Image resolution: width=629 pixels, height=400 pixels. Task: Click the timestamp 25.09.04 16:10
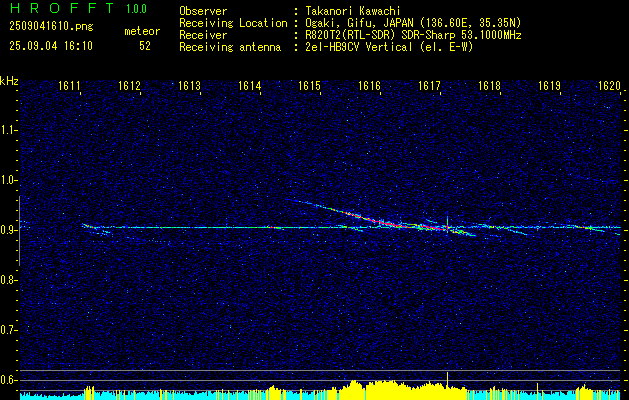coord(51,46)
